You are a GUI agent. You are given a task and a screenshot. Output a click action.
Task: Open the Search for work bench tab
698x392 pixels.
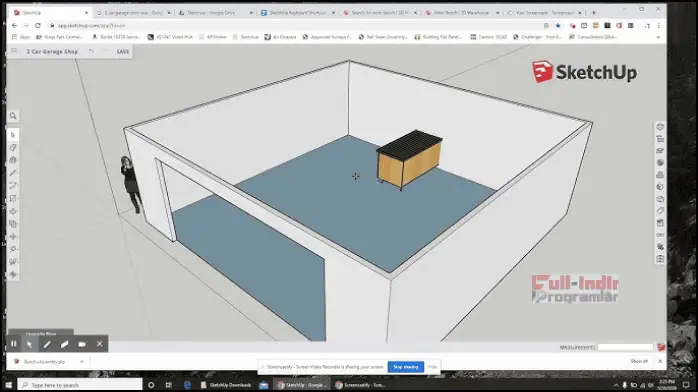[380, 13]
